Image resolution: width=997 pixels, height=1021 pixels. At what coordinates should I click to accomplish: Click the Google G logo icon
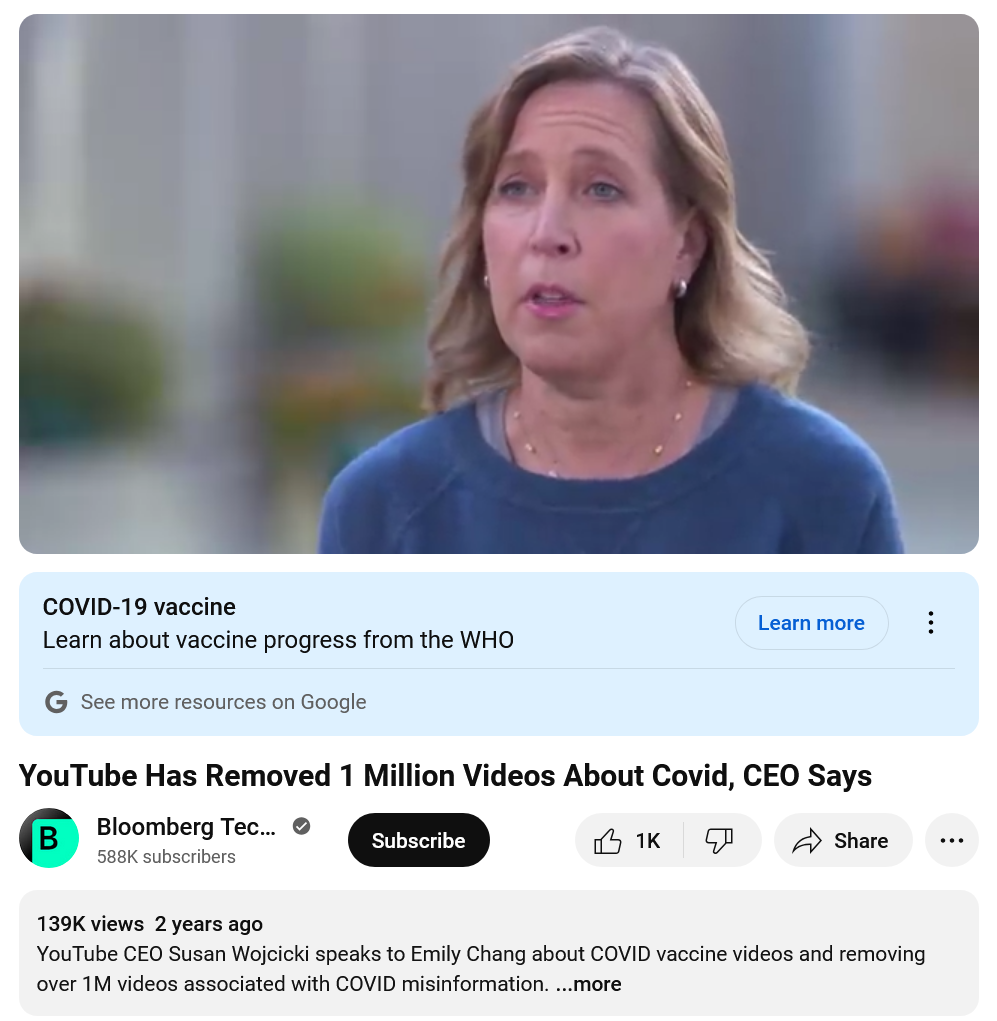point(56,702)
